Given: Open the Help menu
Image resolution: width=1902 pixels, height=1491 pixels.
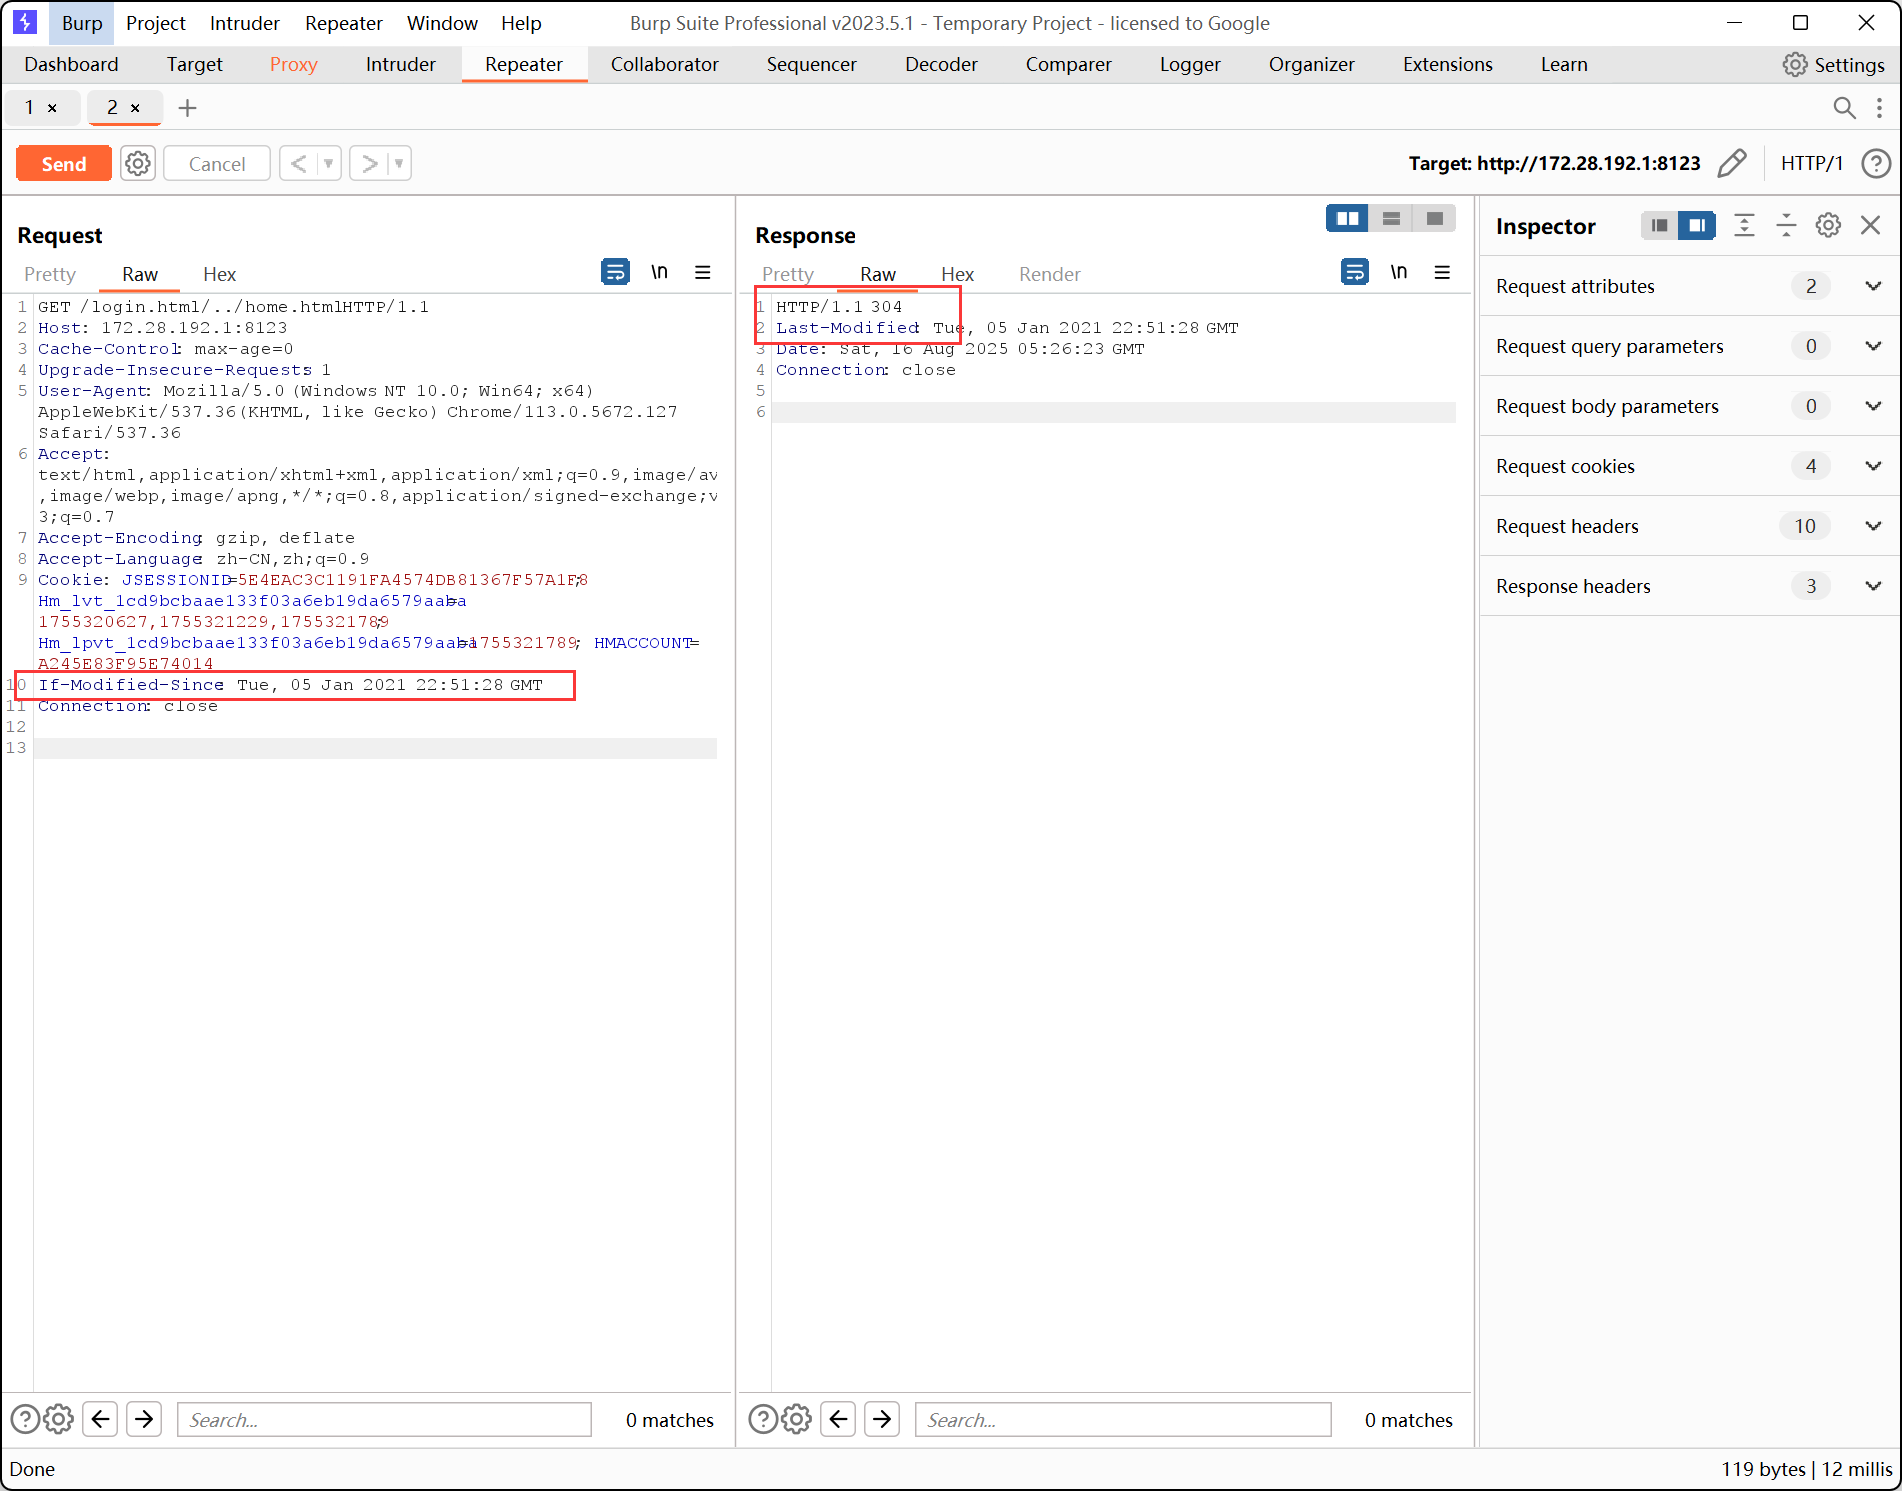Looking at the screenshot, I should [x=521, y=23].
